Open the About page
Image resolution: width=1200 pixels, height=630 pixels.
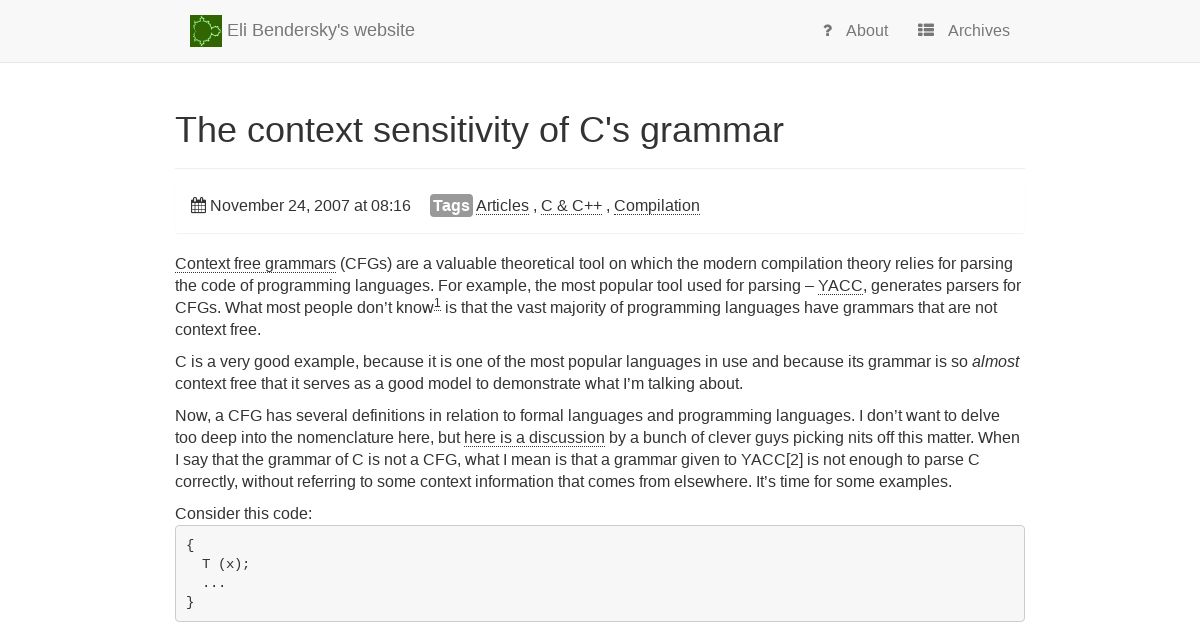point(867,31)
